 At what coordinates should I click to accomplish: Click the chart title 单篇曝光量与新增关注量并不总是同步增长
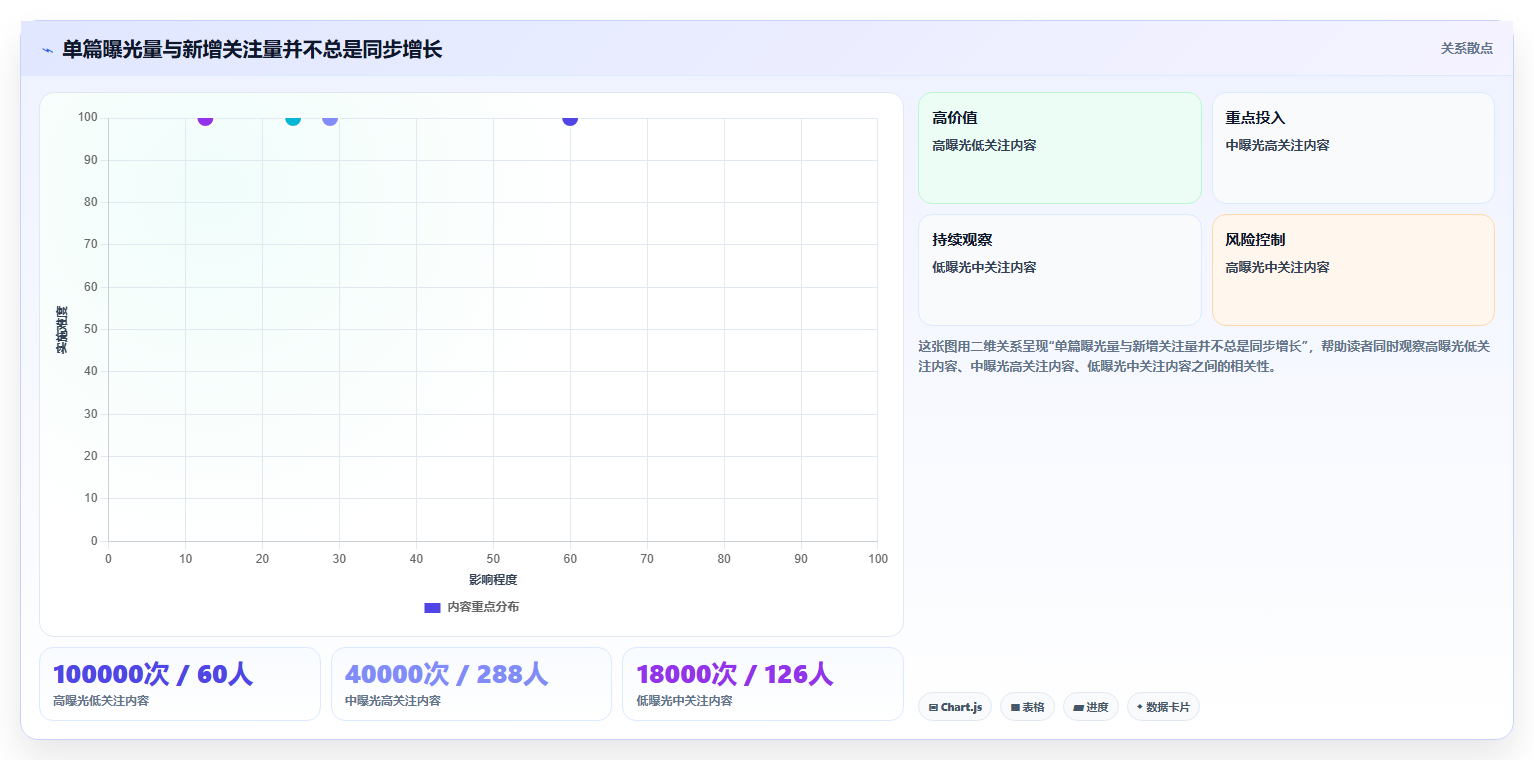tap(252, 49)
